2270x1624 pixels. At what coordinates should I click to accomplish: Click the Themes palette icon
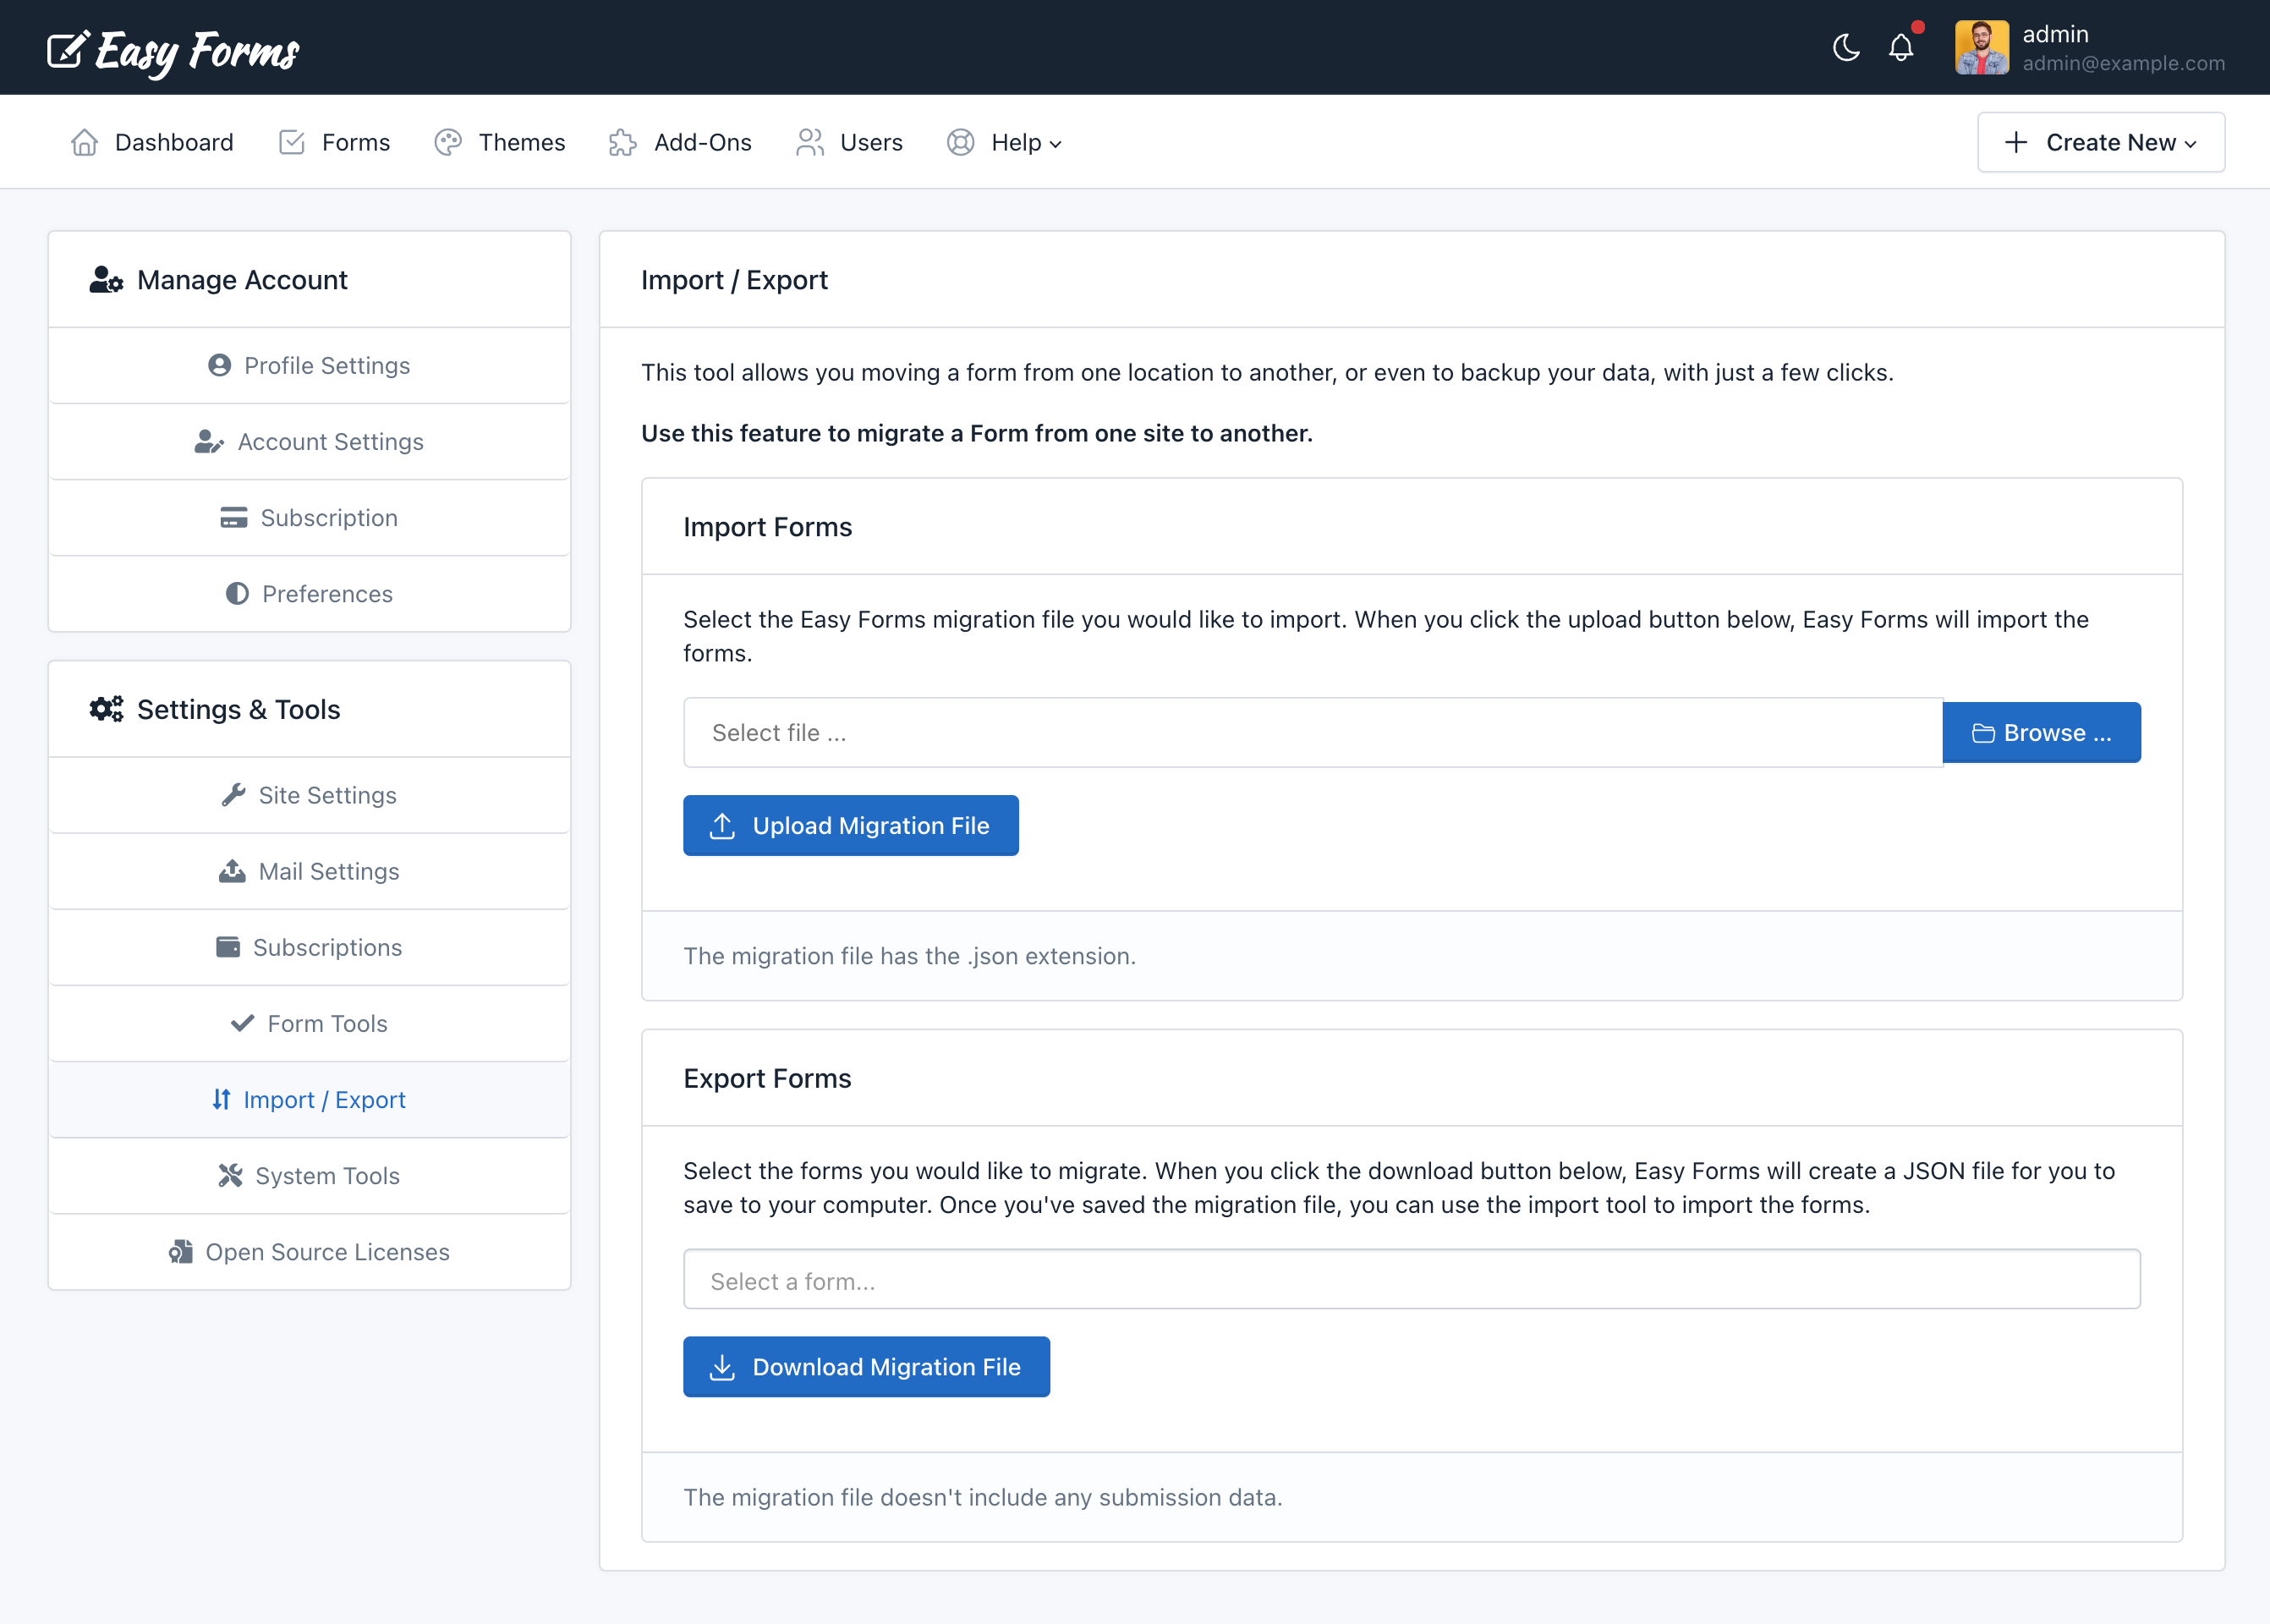tap(448, 142)
